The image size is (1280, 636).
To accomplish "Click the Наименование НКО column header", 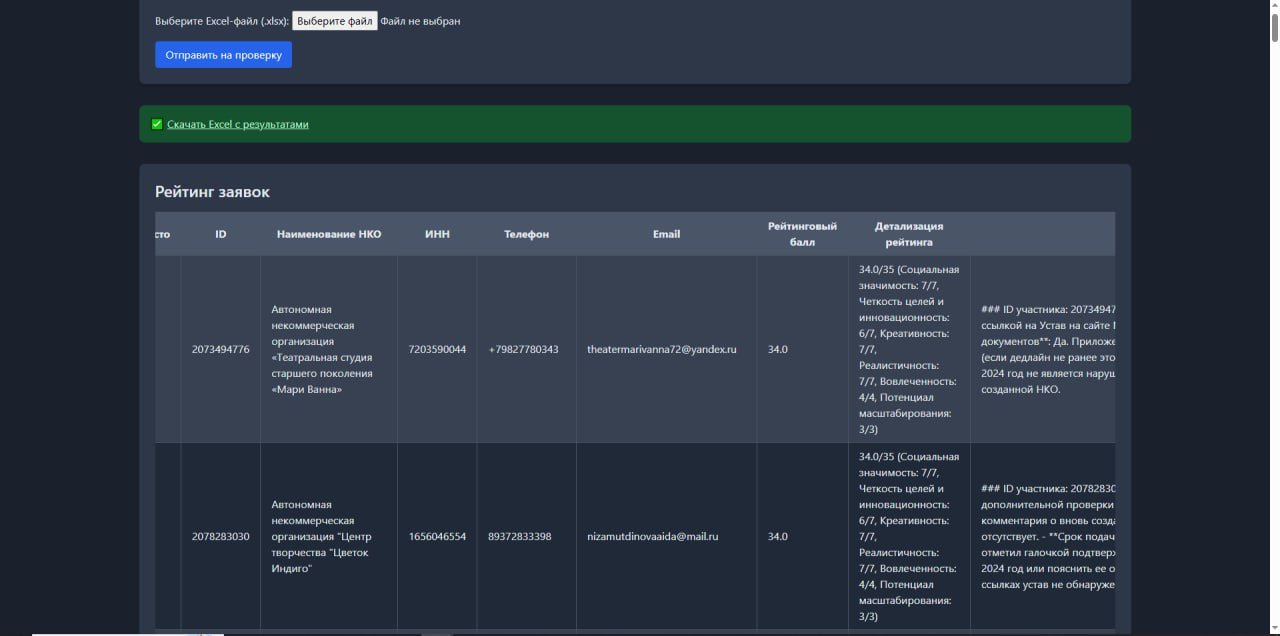I will pos(328,234).
